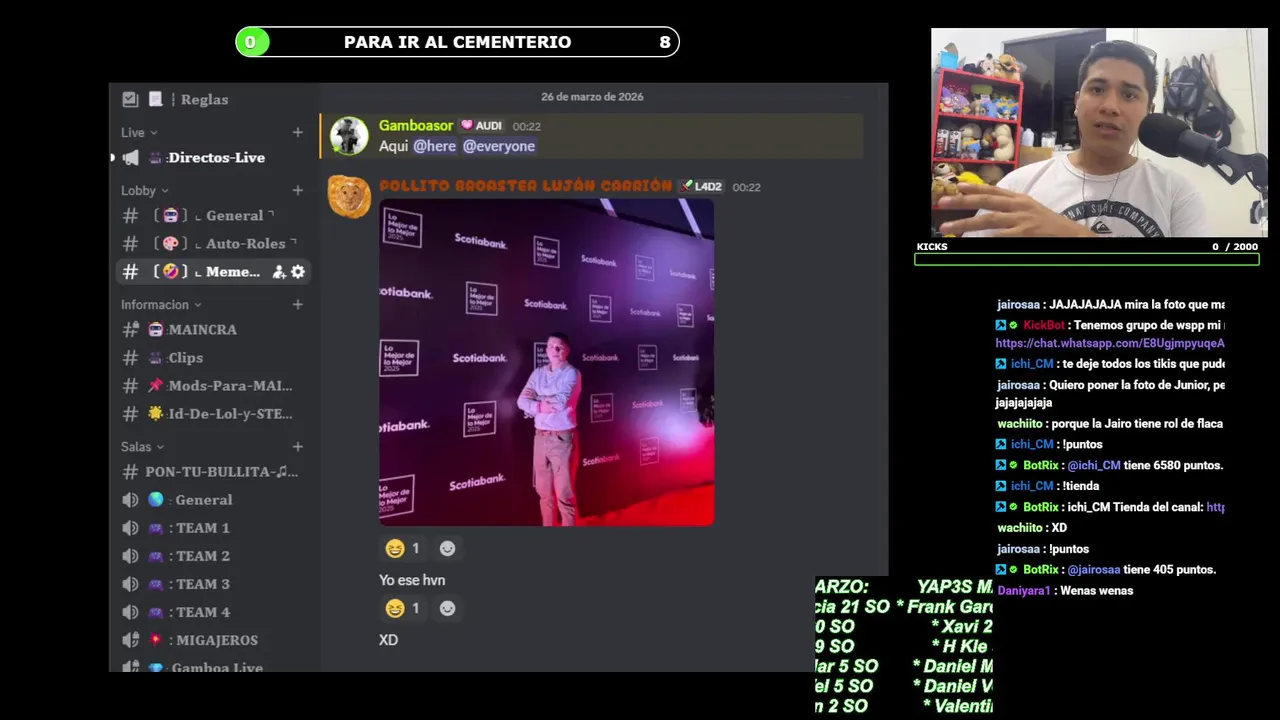Click wachiito's 'XD' chat message
This screenshot has width=1280, height=720.
coord(1058,528)
